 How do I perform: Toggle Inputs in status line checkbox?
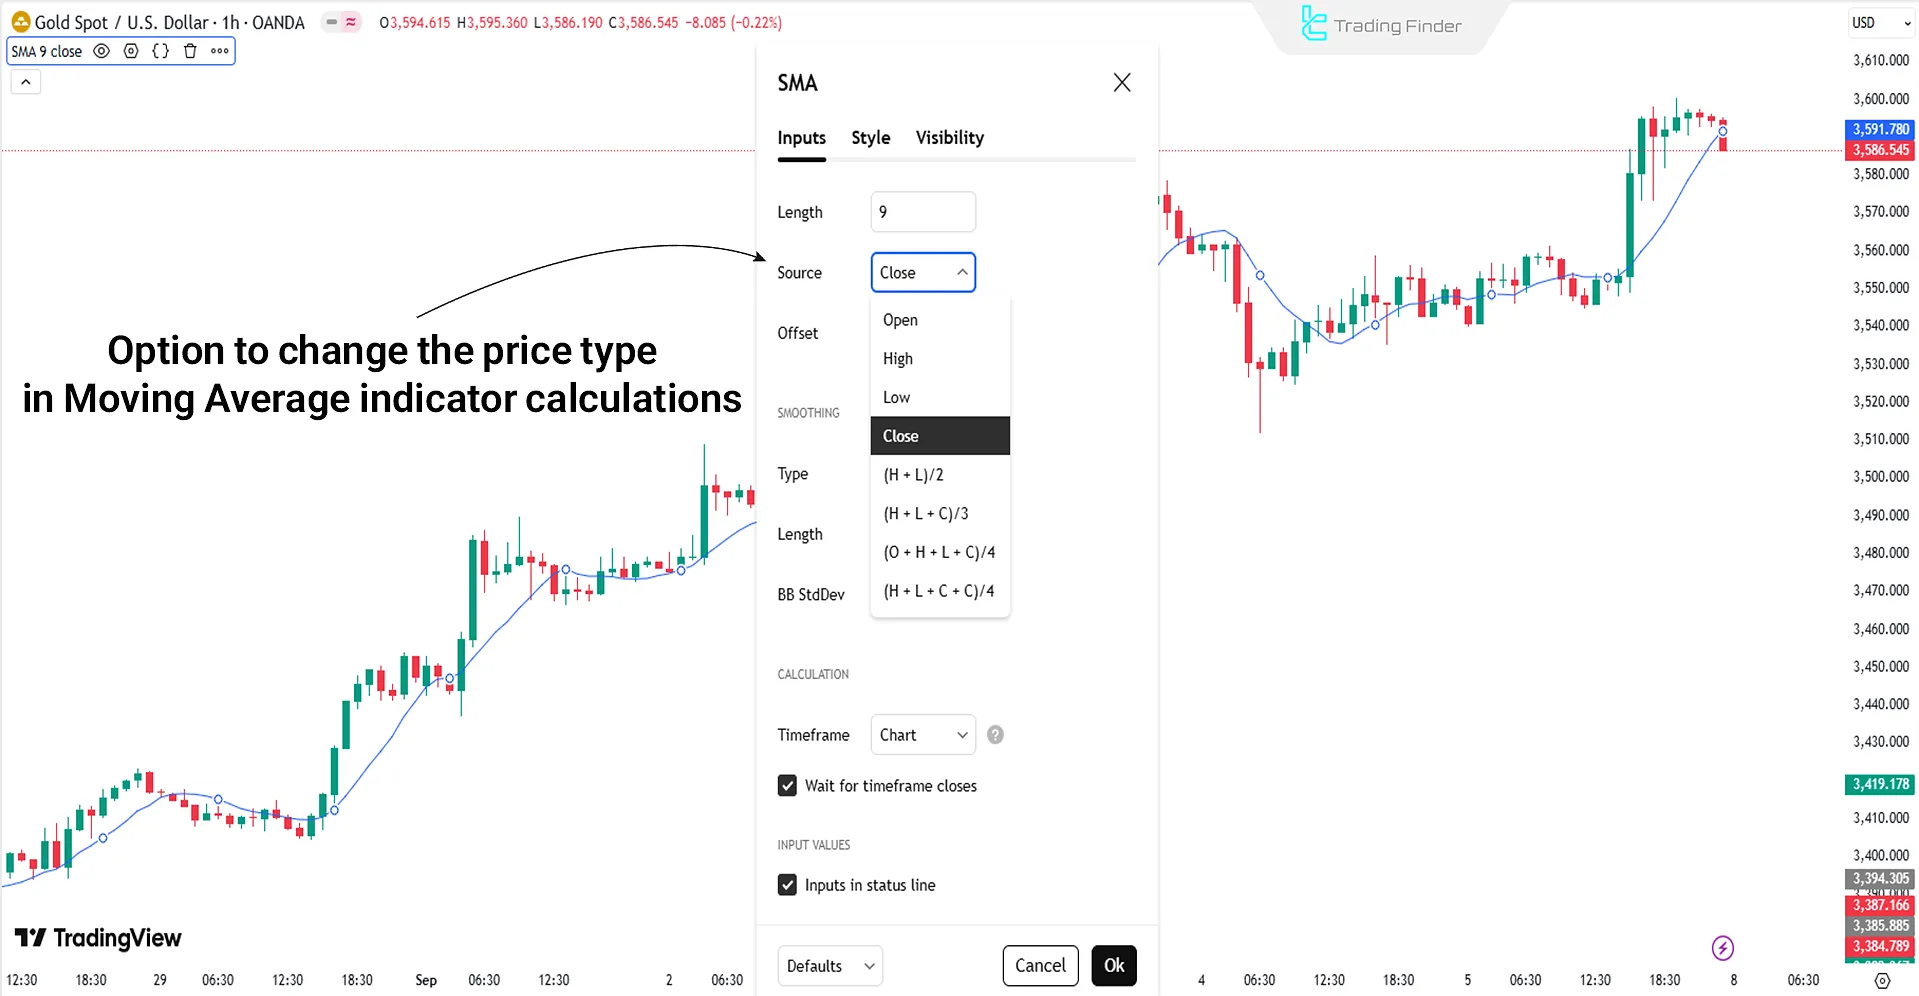(x=788, y=885)
